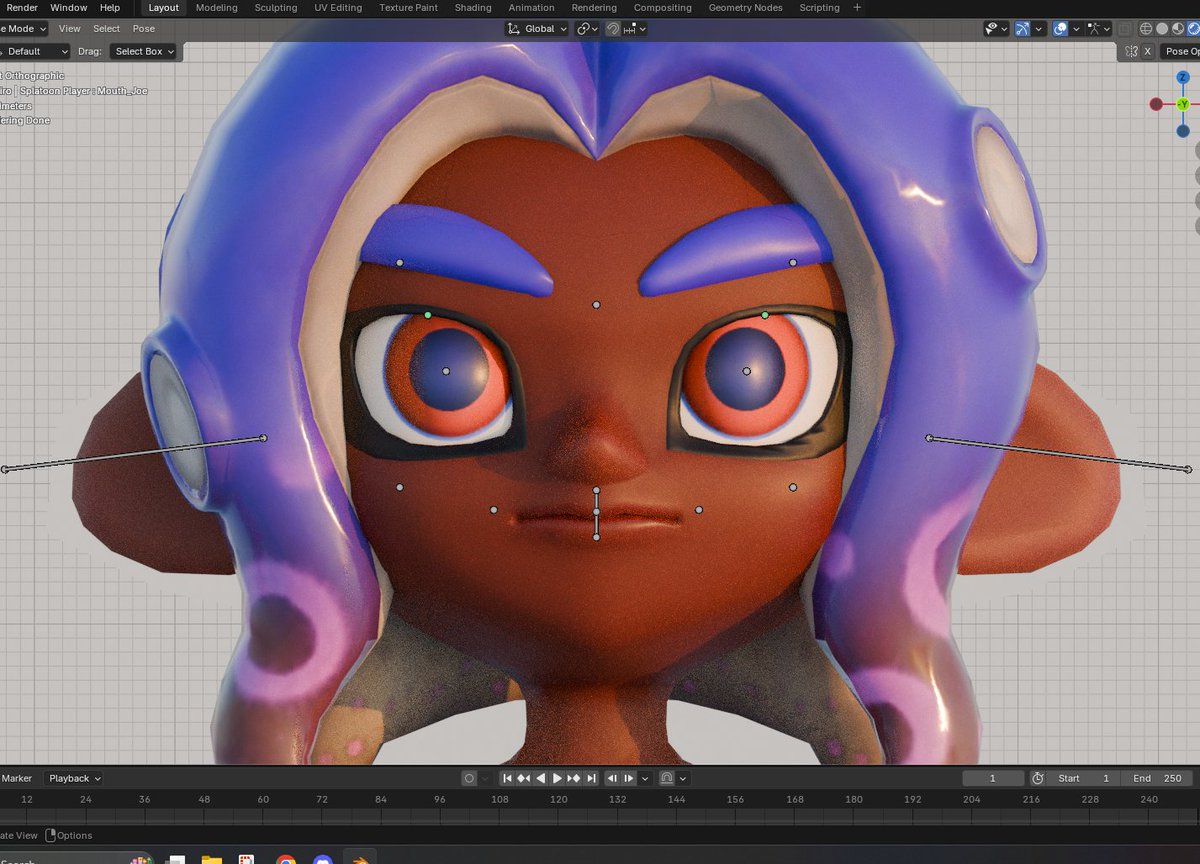The height and width of the screenshot is (864, 1200).
Task: Open the Help menu
Action: click(110, 7)
